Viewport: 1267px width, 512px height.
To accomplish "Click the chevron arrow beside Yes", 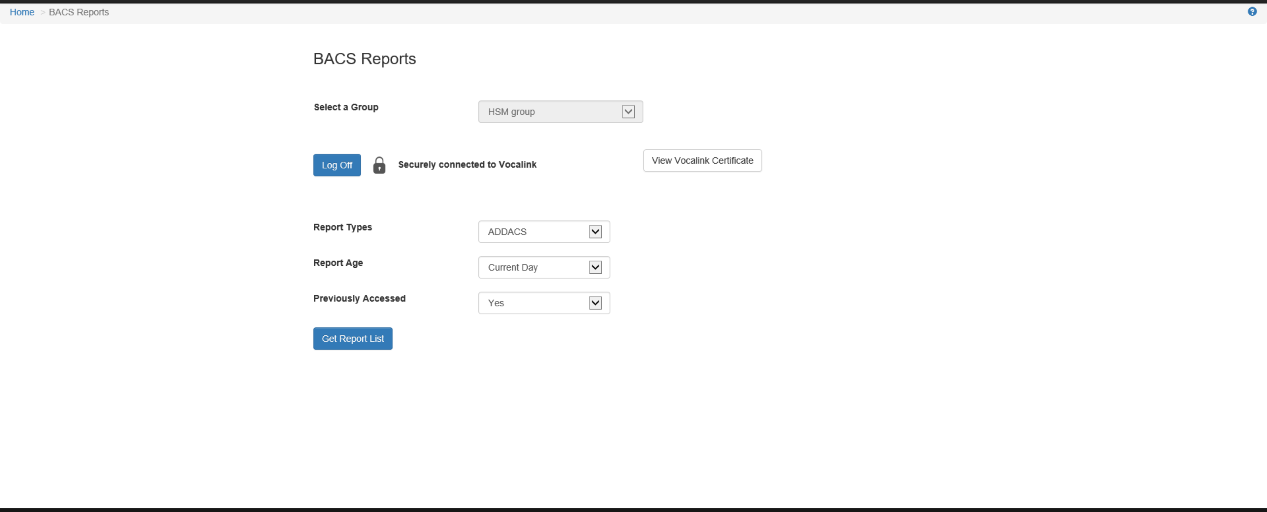I will pyautogui.click(x=595, y=303).
